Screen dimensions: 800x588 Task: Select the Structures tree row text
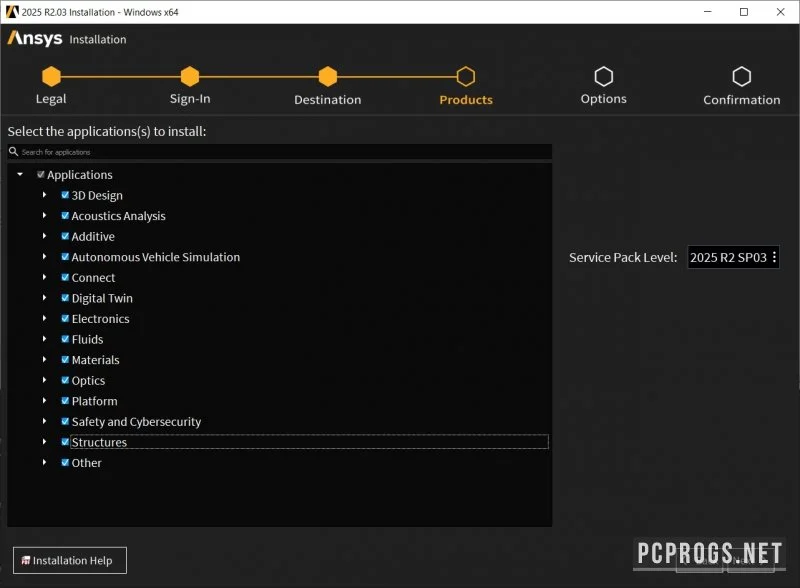pyautogui.click(x=99, y=442)
